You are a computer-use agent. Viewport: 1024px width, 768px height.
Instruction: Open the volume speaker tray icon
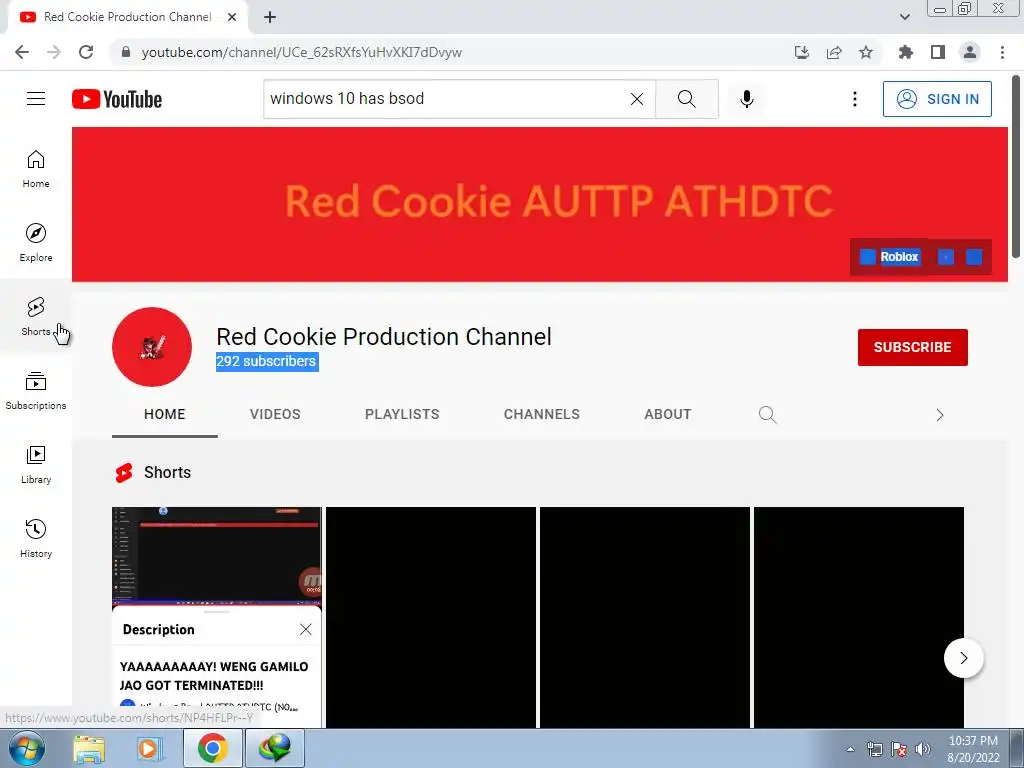click(x=923, y=749)
